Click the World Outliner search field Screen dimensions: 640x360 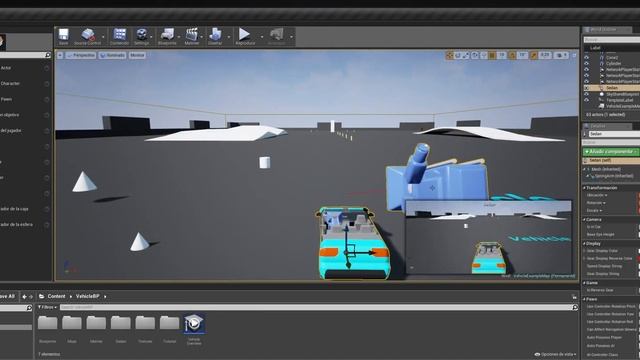click(611, 40)
